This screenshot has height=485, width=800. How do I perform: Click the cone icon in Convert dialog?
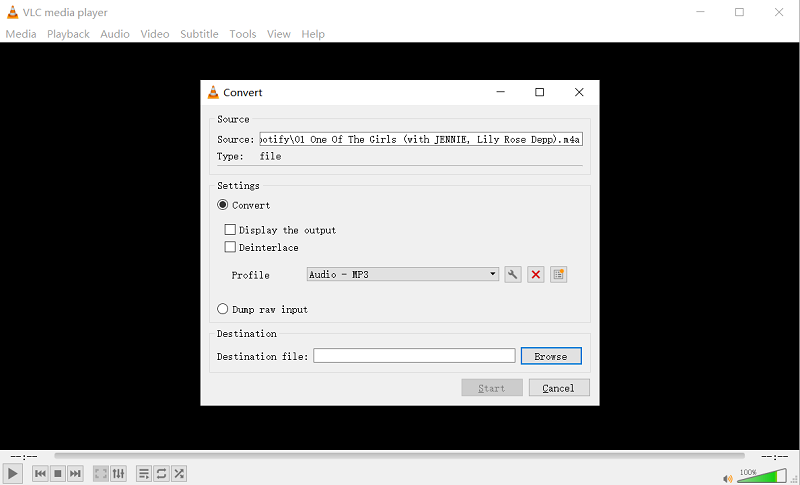213,92
